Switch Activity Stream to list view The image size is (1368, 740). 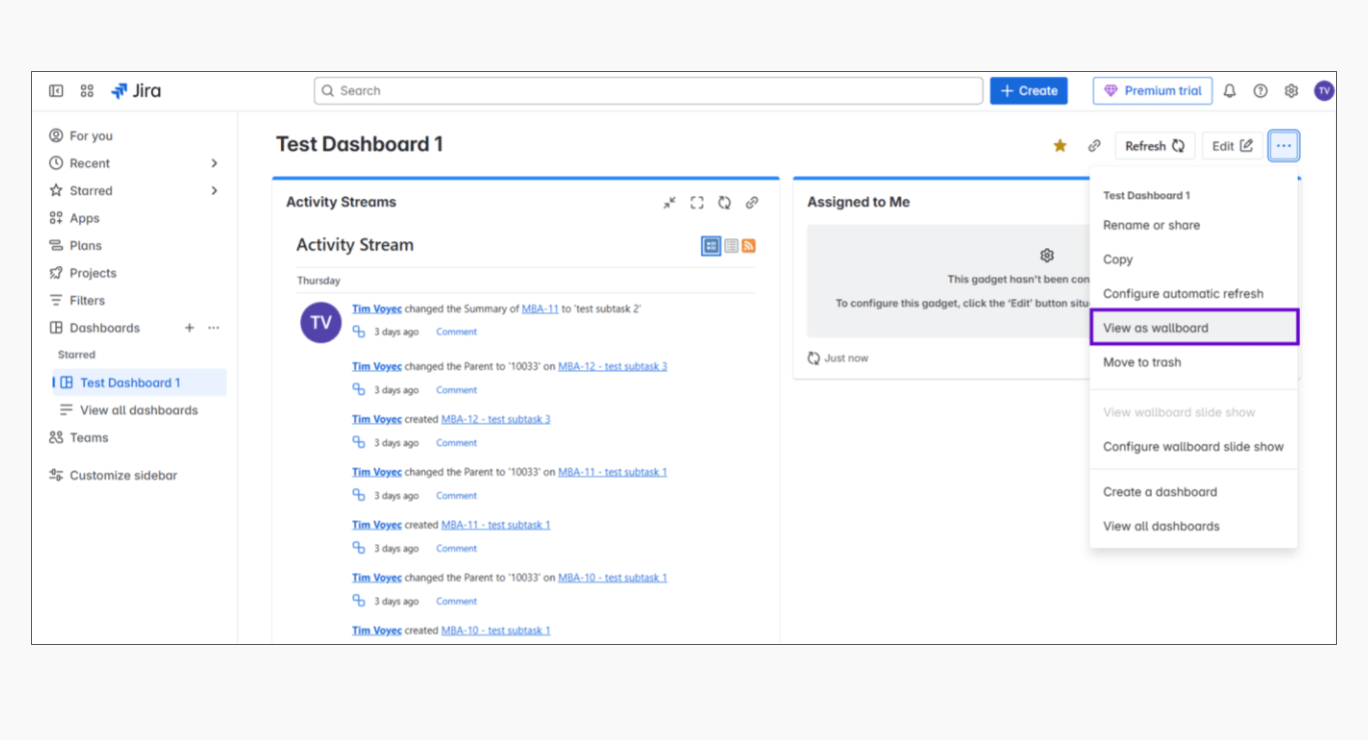(x=731, y=246)
